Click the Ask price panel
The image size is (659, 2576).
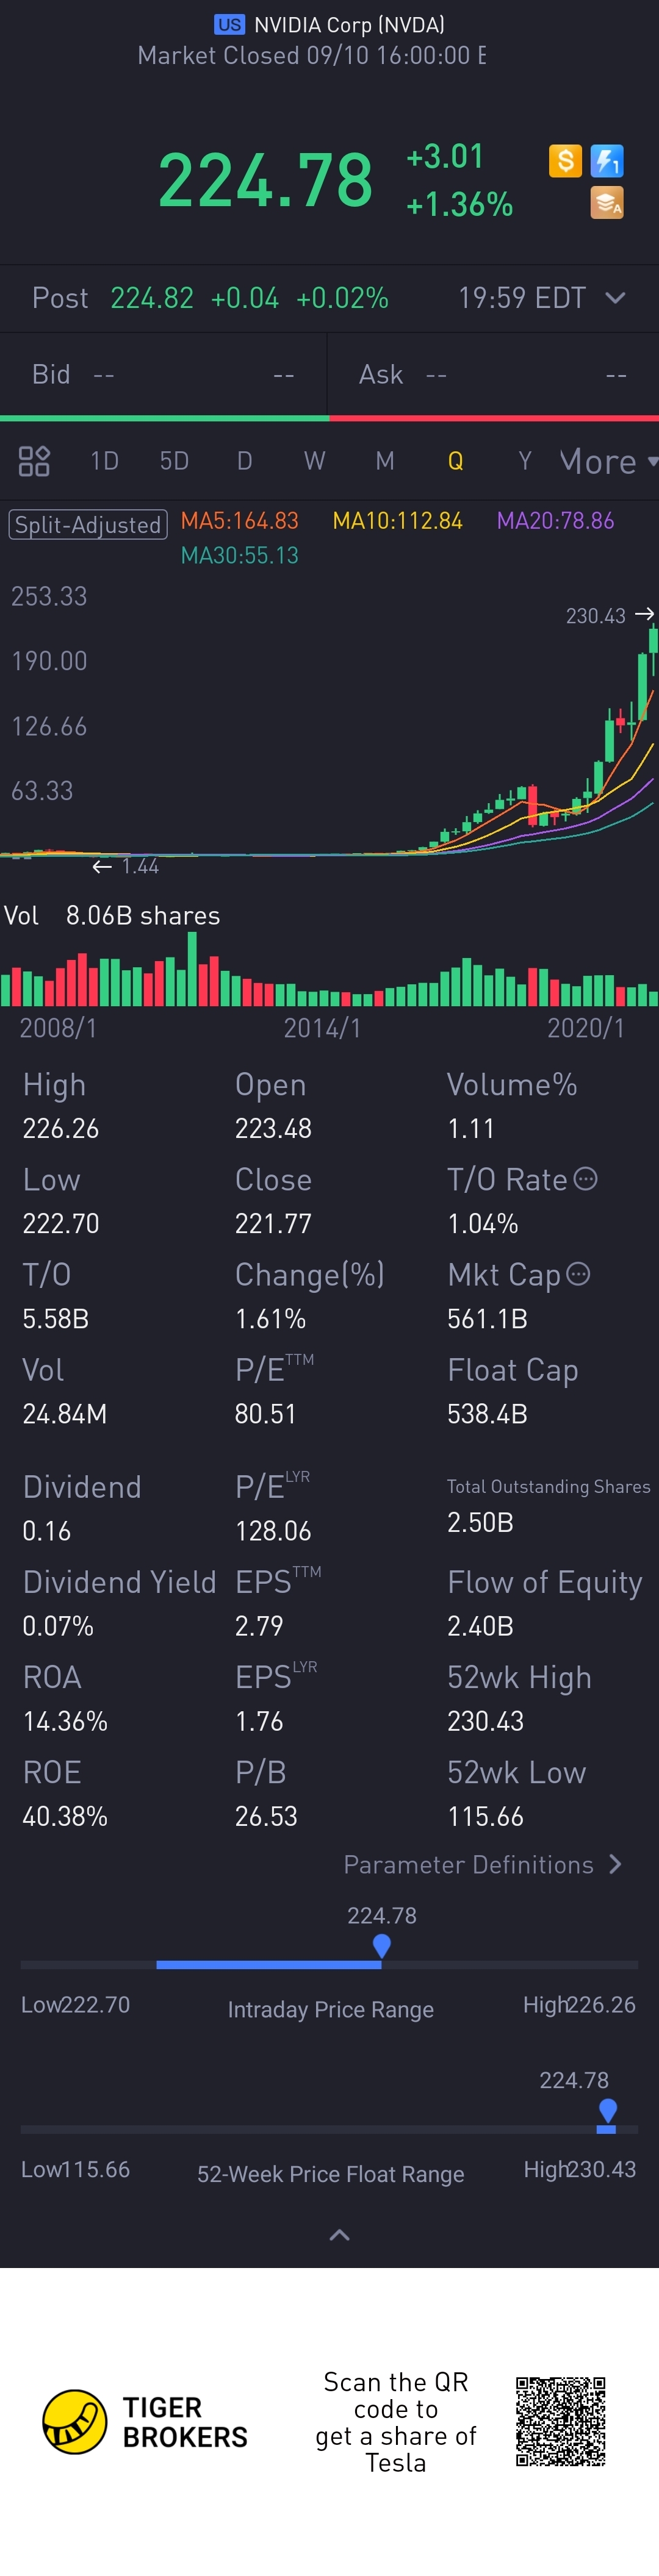coord(493,375)
